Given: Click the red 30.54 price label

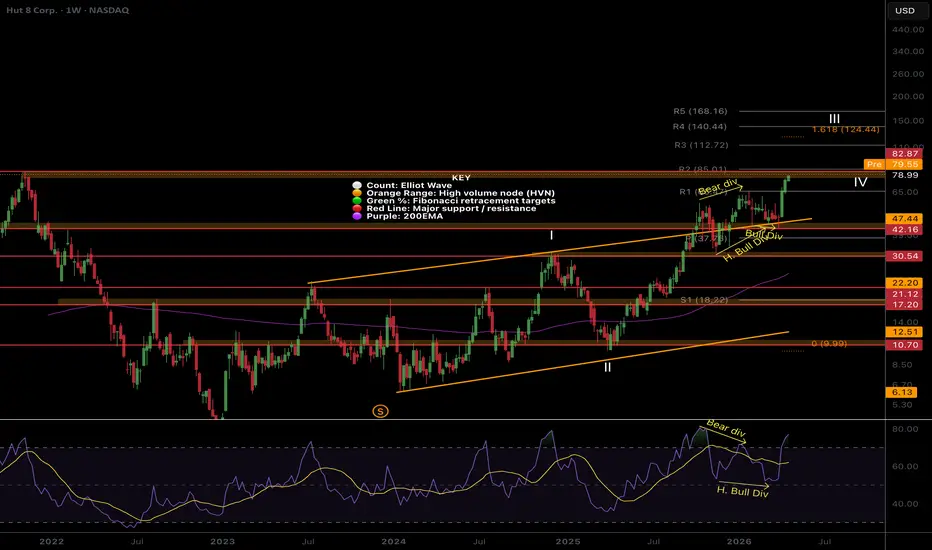Looking at the screenshot, I should 904,256.
